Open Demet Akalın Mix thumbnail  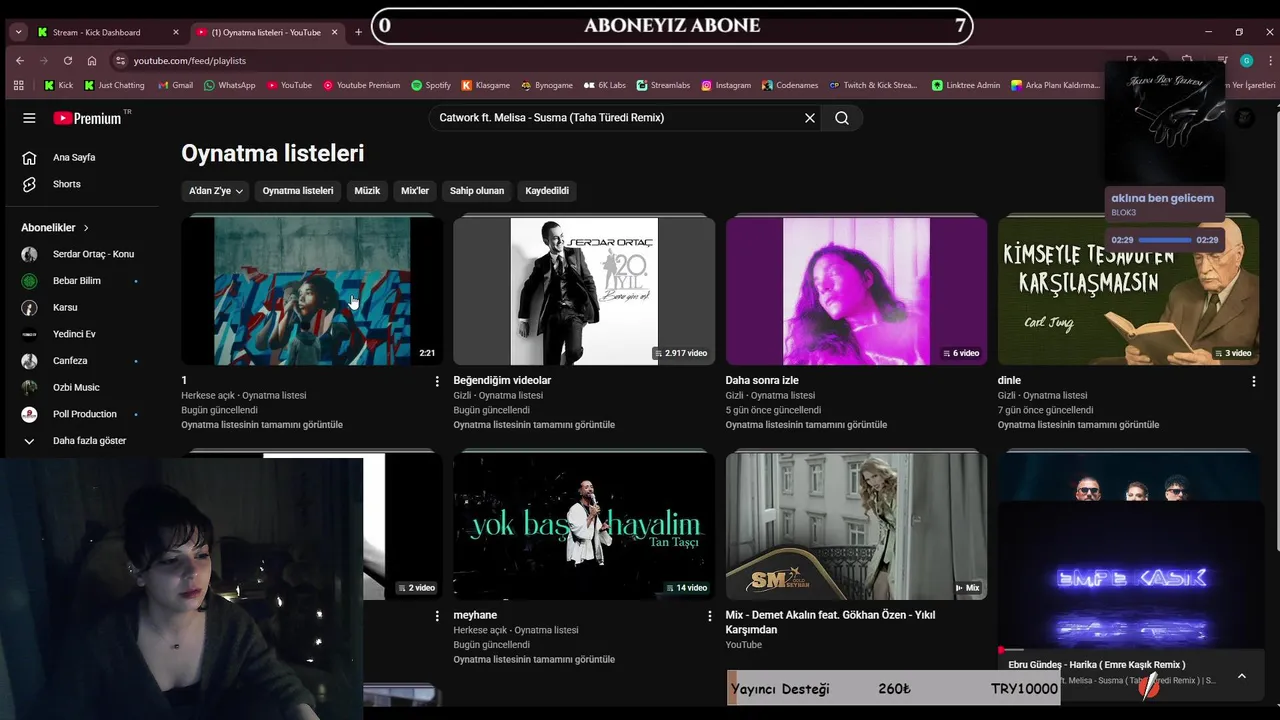coord(856,526)
